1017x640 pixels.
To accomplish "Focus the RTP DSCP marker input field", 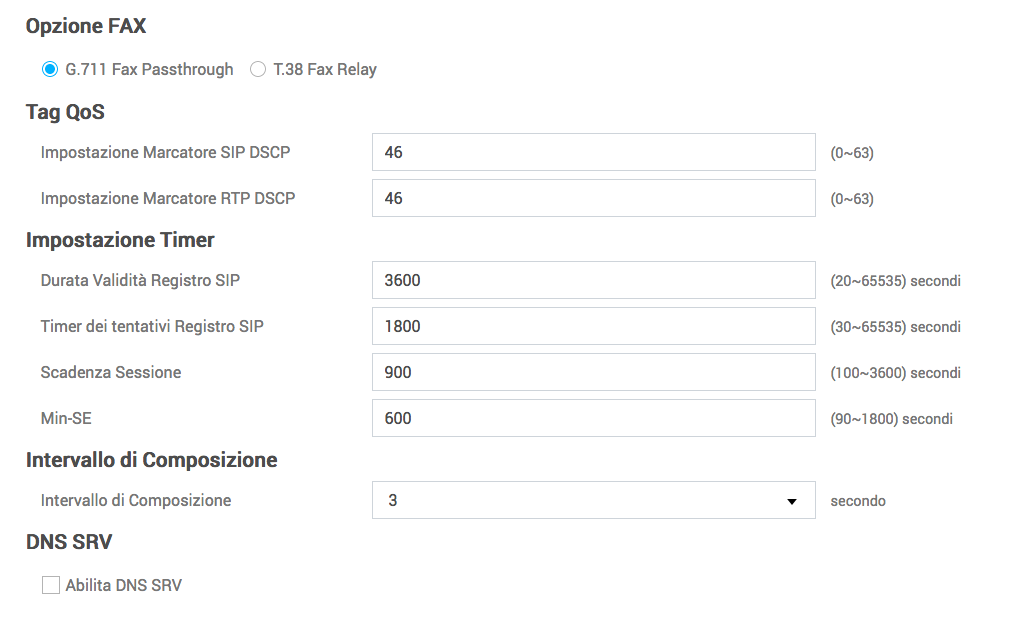I will [593, 198].
